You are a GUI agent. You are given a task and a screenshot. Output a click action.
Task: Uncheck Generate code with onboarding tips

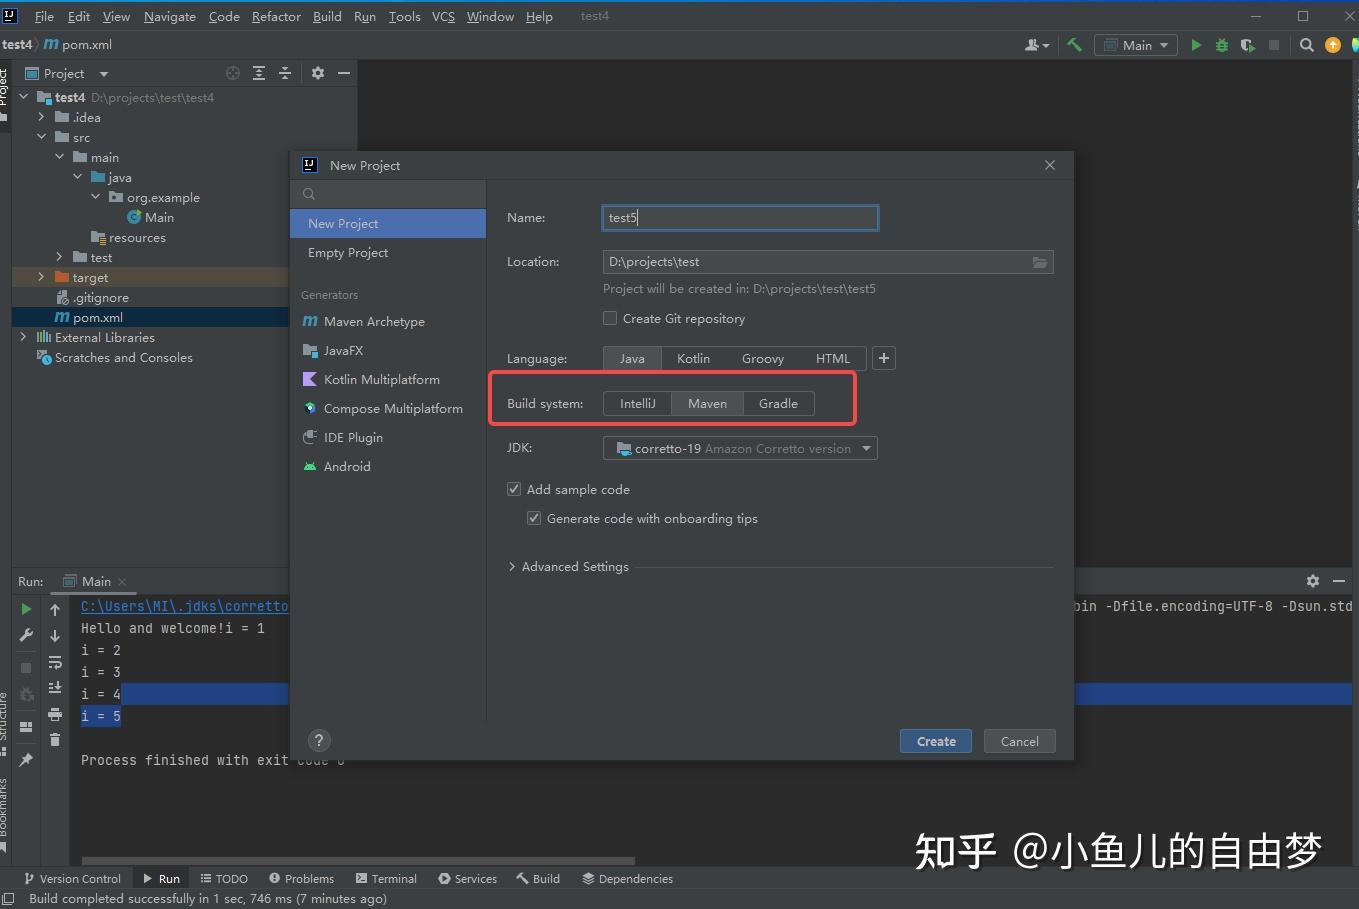click(534, 518)
